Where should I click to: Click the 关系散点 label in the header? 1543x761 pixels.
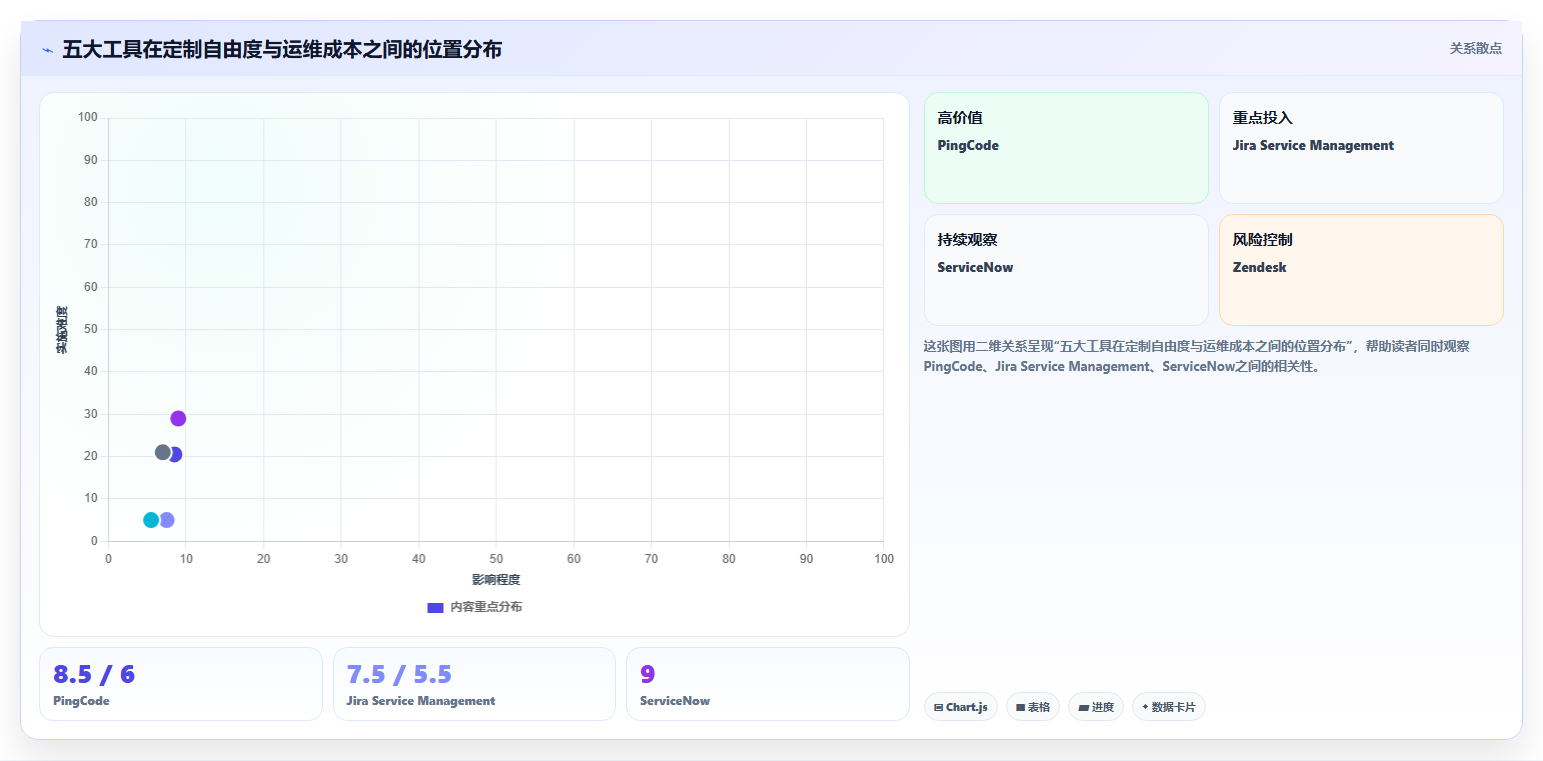tap(1476, 49)
